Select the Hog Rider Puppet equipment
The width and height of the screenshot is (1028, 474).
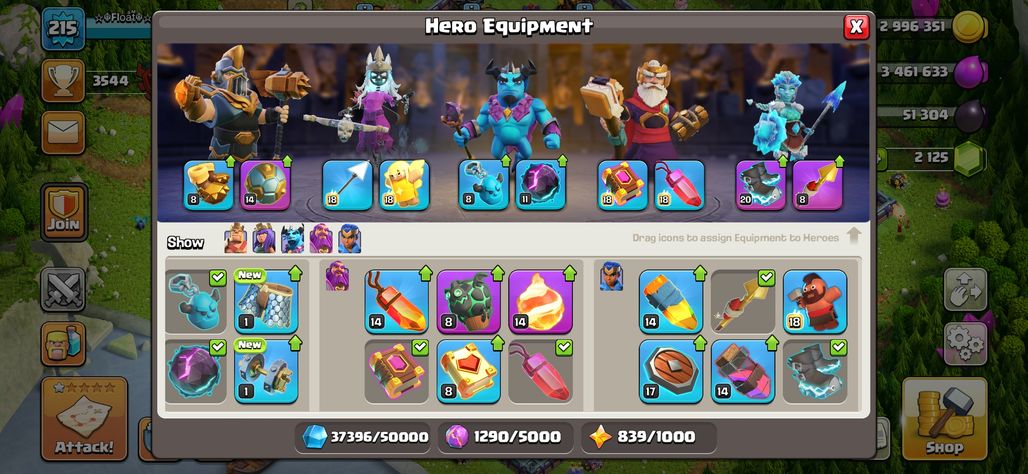[x=815, y=301]
